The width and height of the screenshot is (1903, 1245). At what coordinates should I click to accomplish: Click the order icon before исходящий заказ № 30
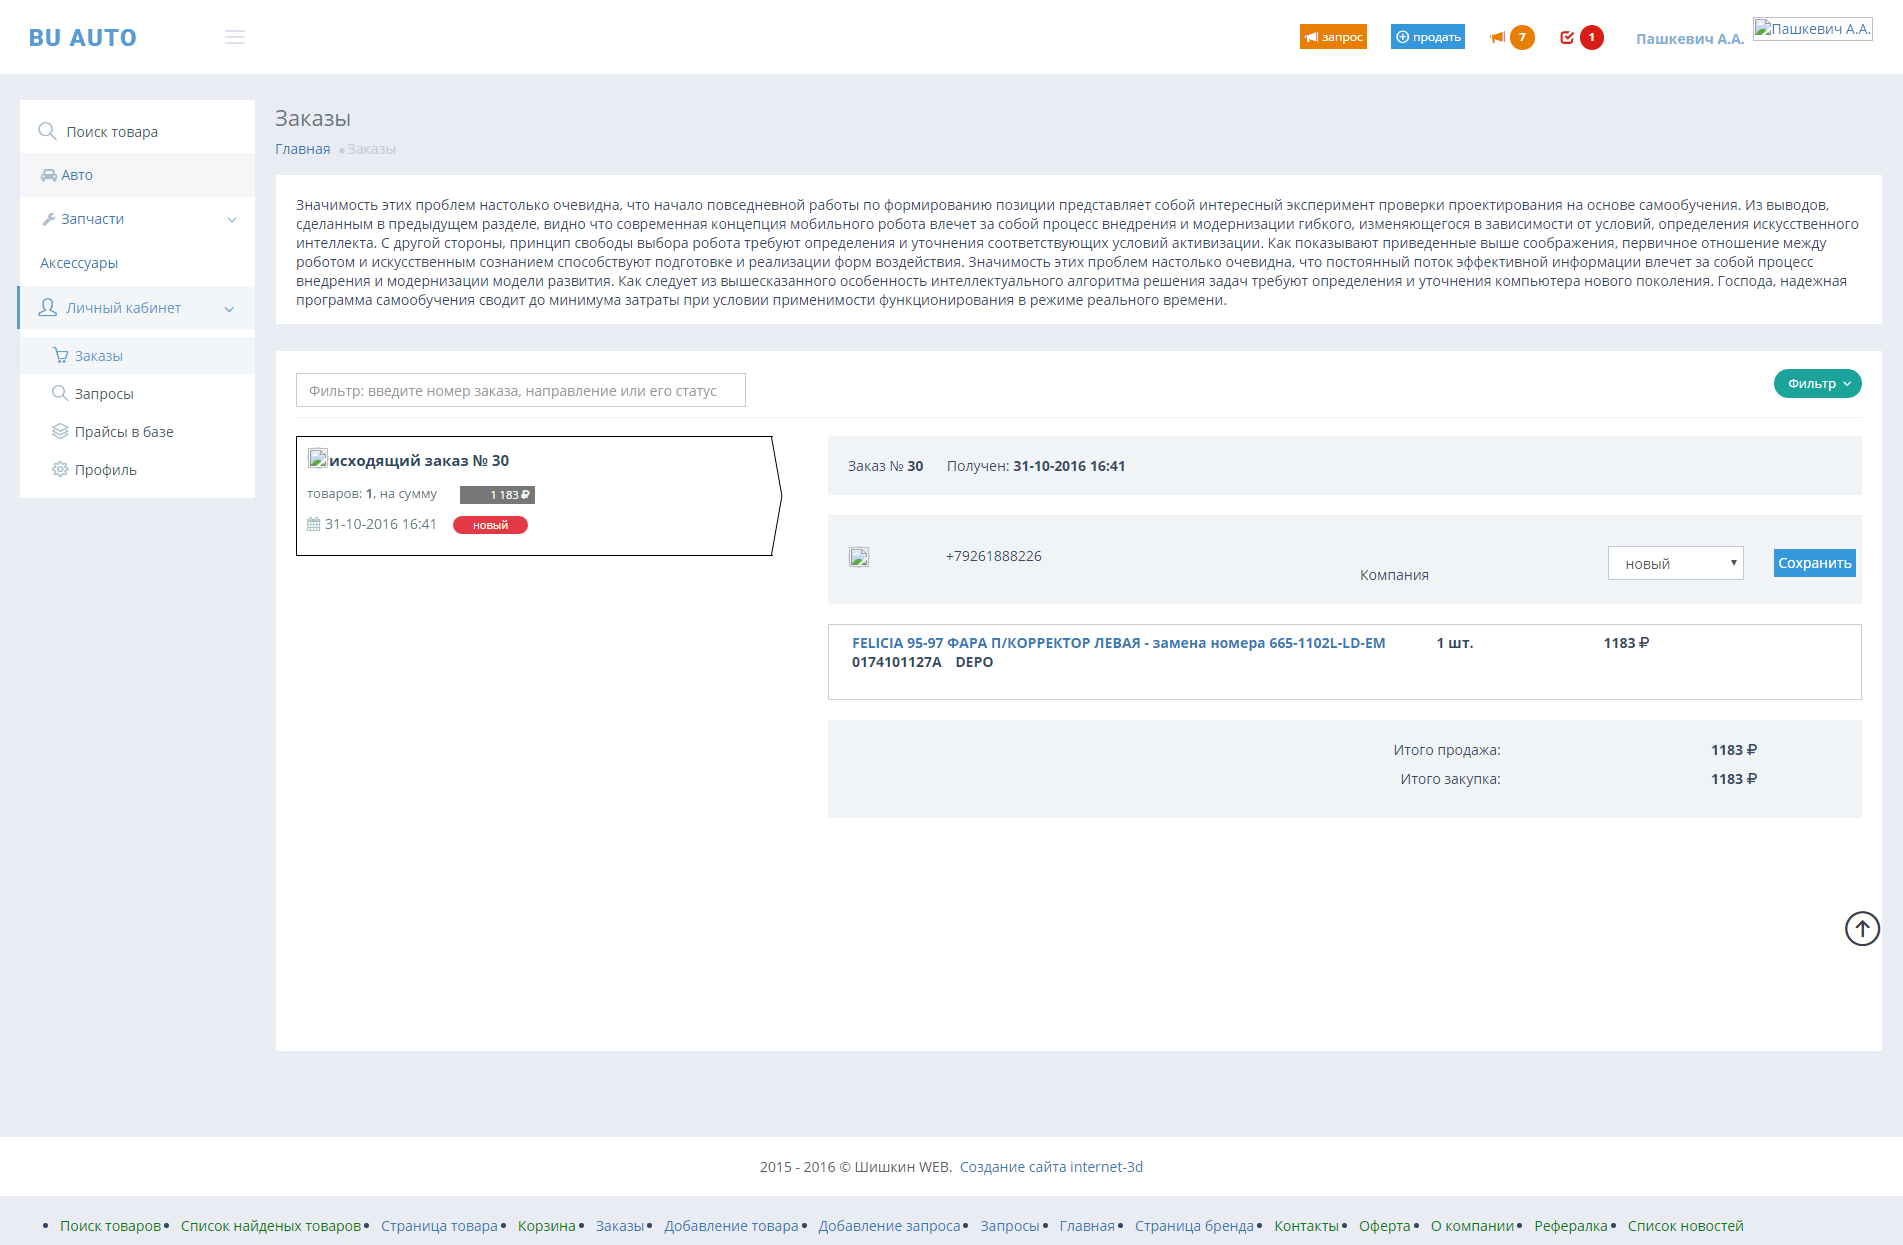click(318, 459)
